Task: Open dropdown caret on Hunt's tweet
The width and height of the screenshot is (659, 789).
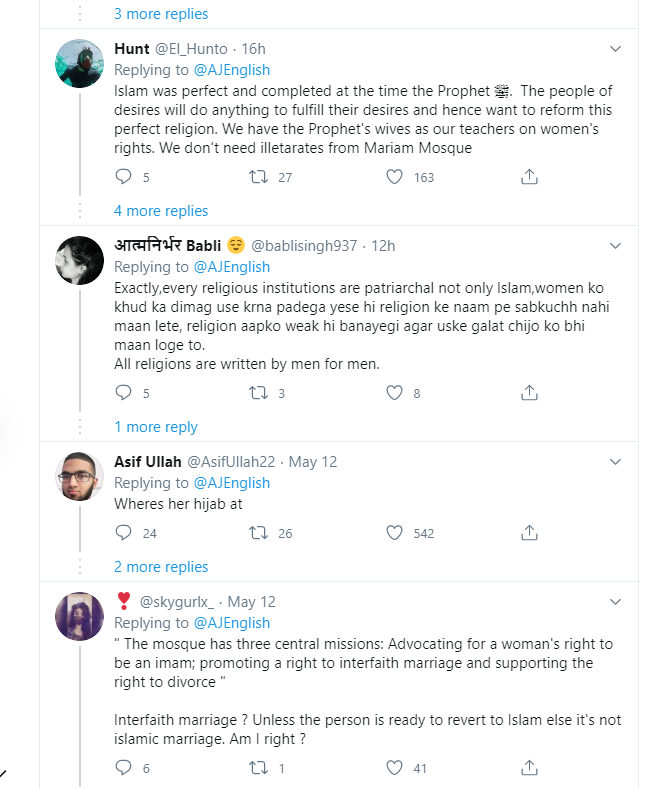Action: [617, 48]
